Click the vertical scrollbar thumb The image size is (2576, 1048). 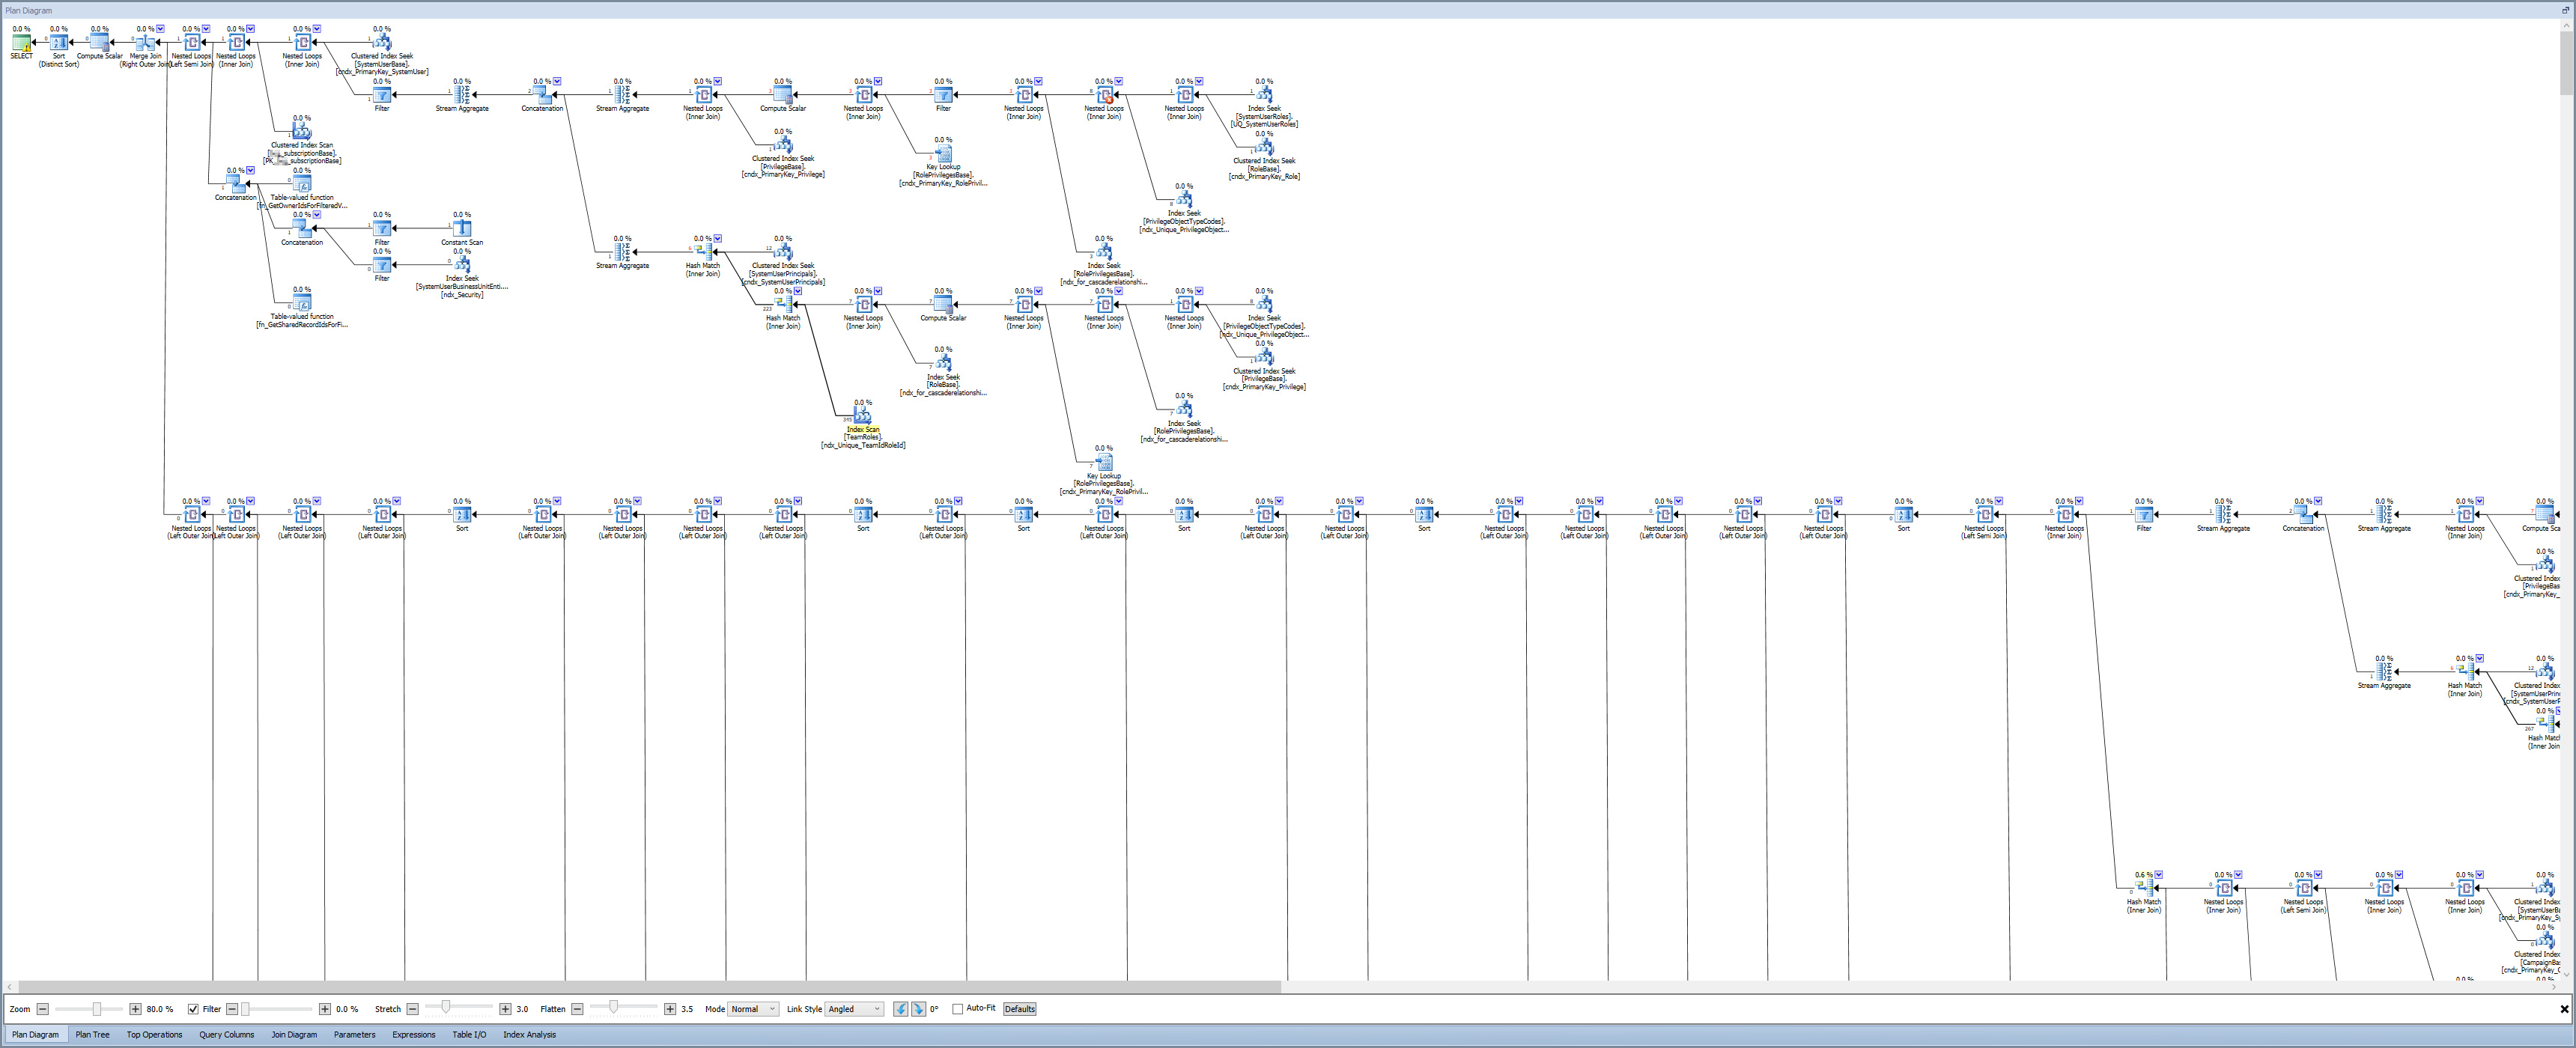click(2566, 62)
